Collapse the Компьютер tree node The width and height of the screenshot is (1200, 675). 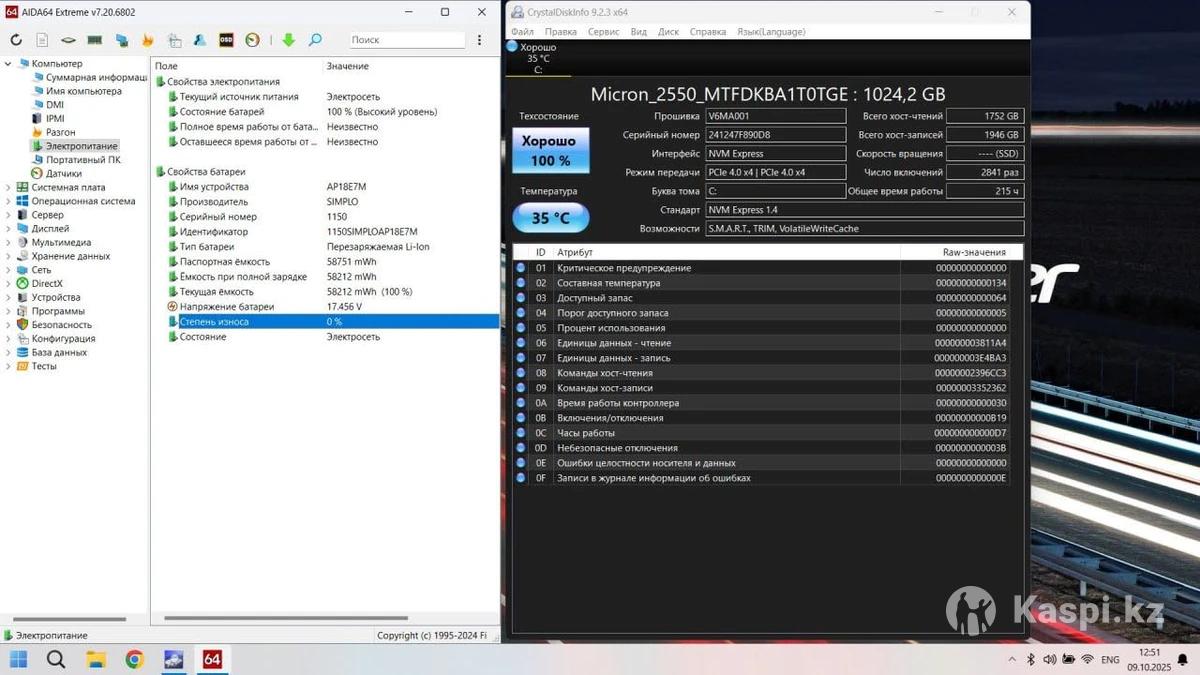pos(9,64)
